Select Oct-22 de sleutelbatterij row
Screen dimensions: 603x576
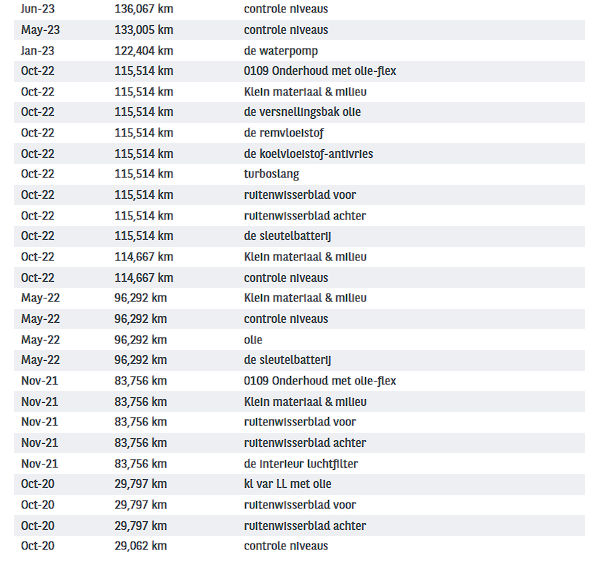pos(300,236)
